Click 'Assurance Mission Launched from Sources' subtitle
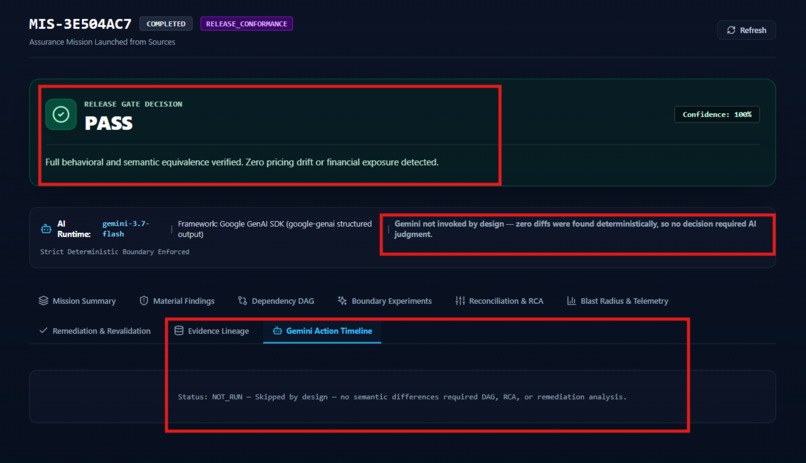 coord(102,42)
